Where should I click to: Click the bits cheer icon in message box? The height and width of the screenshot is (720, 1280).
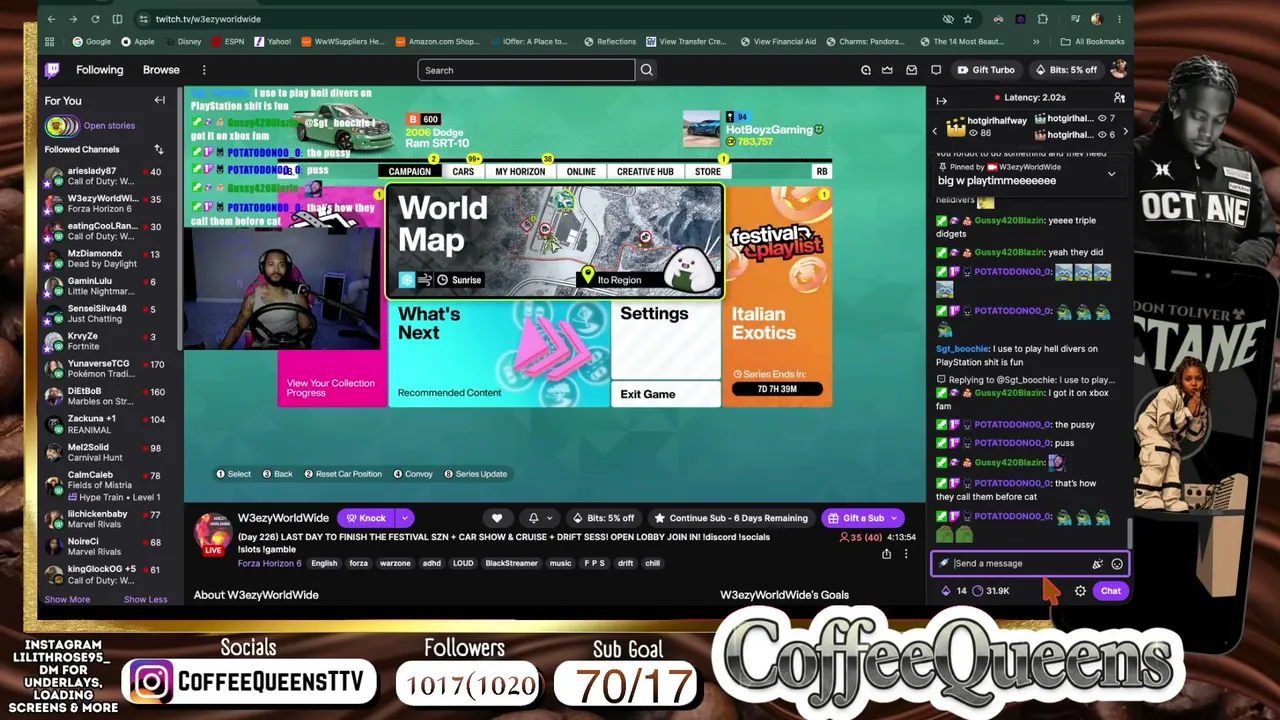tap(1097, 564)
